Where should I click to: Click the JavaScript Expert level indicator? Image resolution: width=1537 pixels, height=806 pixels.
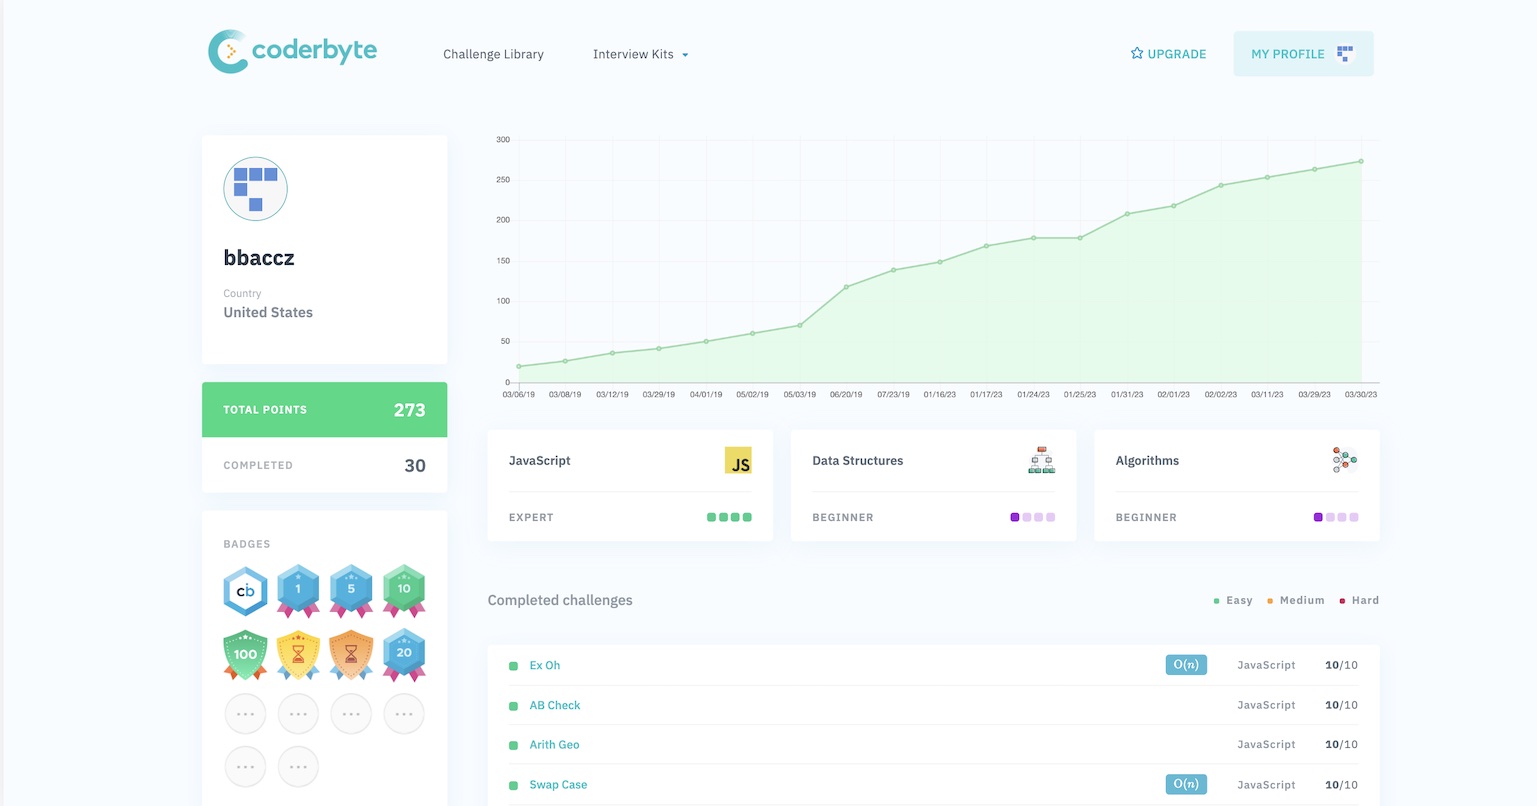(729, 517)
